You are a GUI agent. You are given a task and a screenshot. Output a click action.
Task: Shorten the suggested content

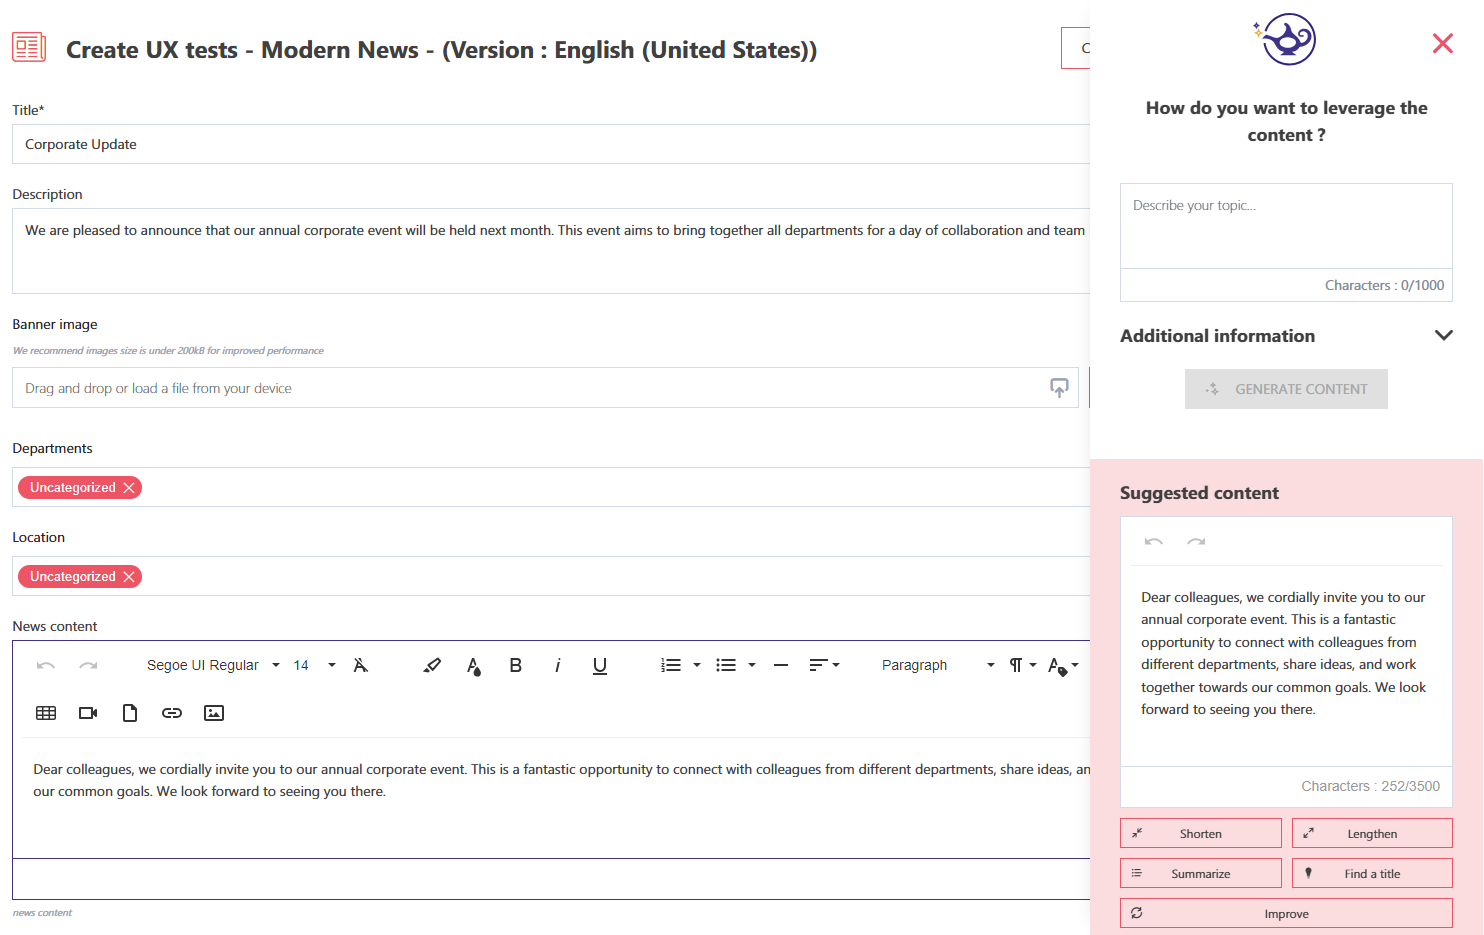tap(1201, 833)
